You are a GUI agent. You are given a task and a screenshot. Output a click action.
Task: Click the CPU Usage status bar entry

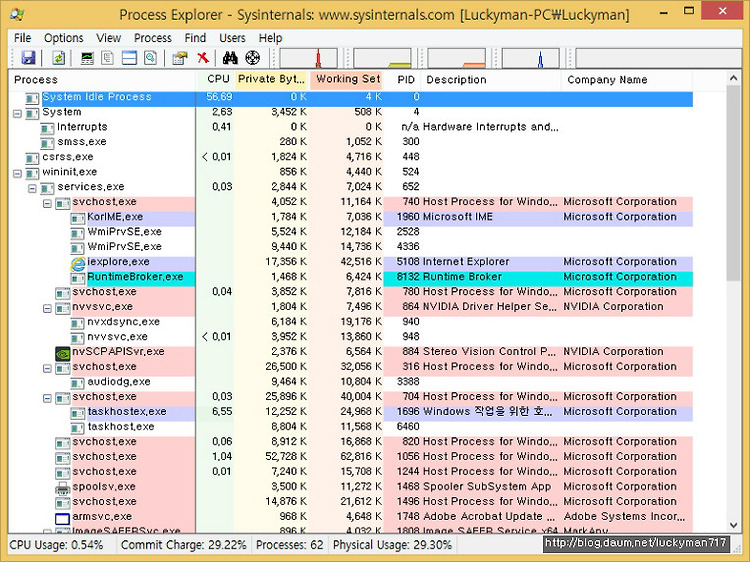point(56,545)
